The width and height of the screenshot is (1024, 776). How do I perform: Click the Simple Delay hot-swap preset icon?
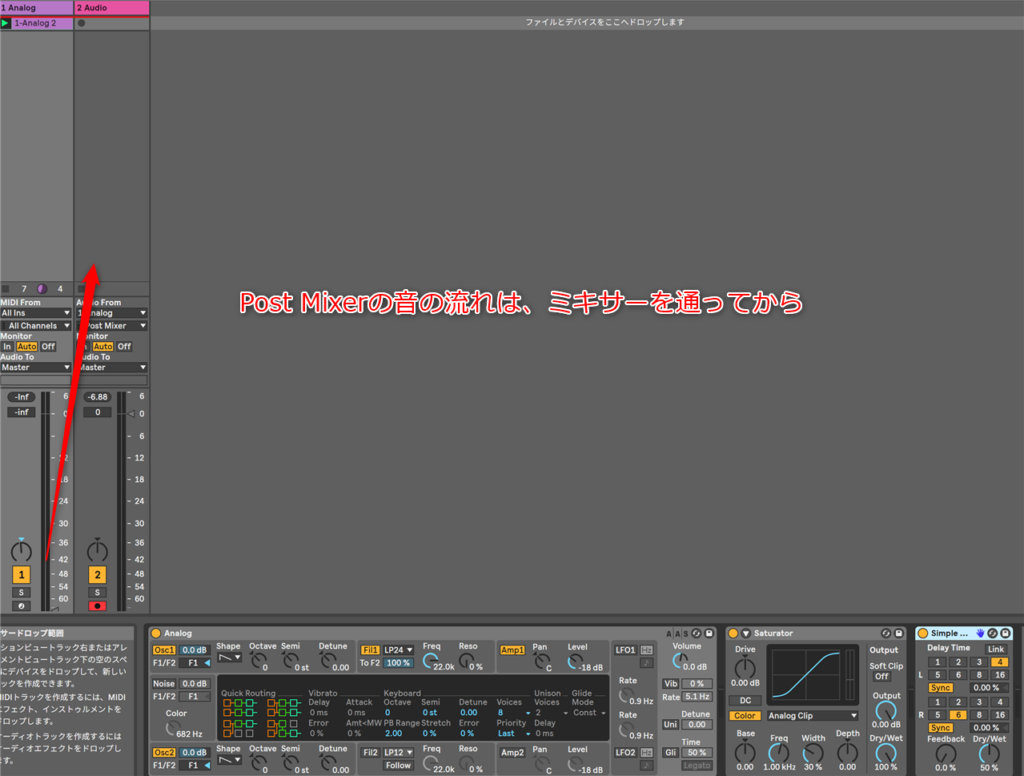click(x=992, y=633)
